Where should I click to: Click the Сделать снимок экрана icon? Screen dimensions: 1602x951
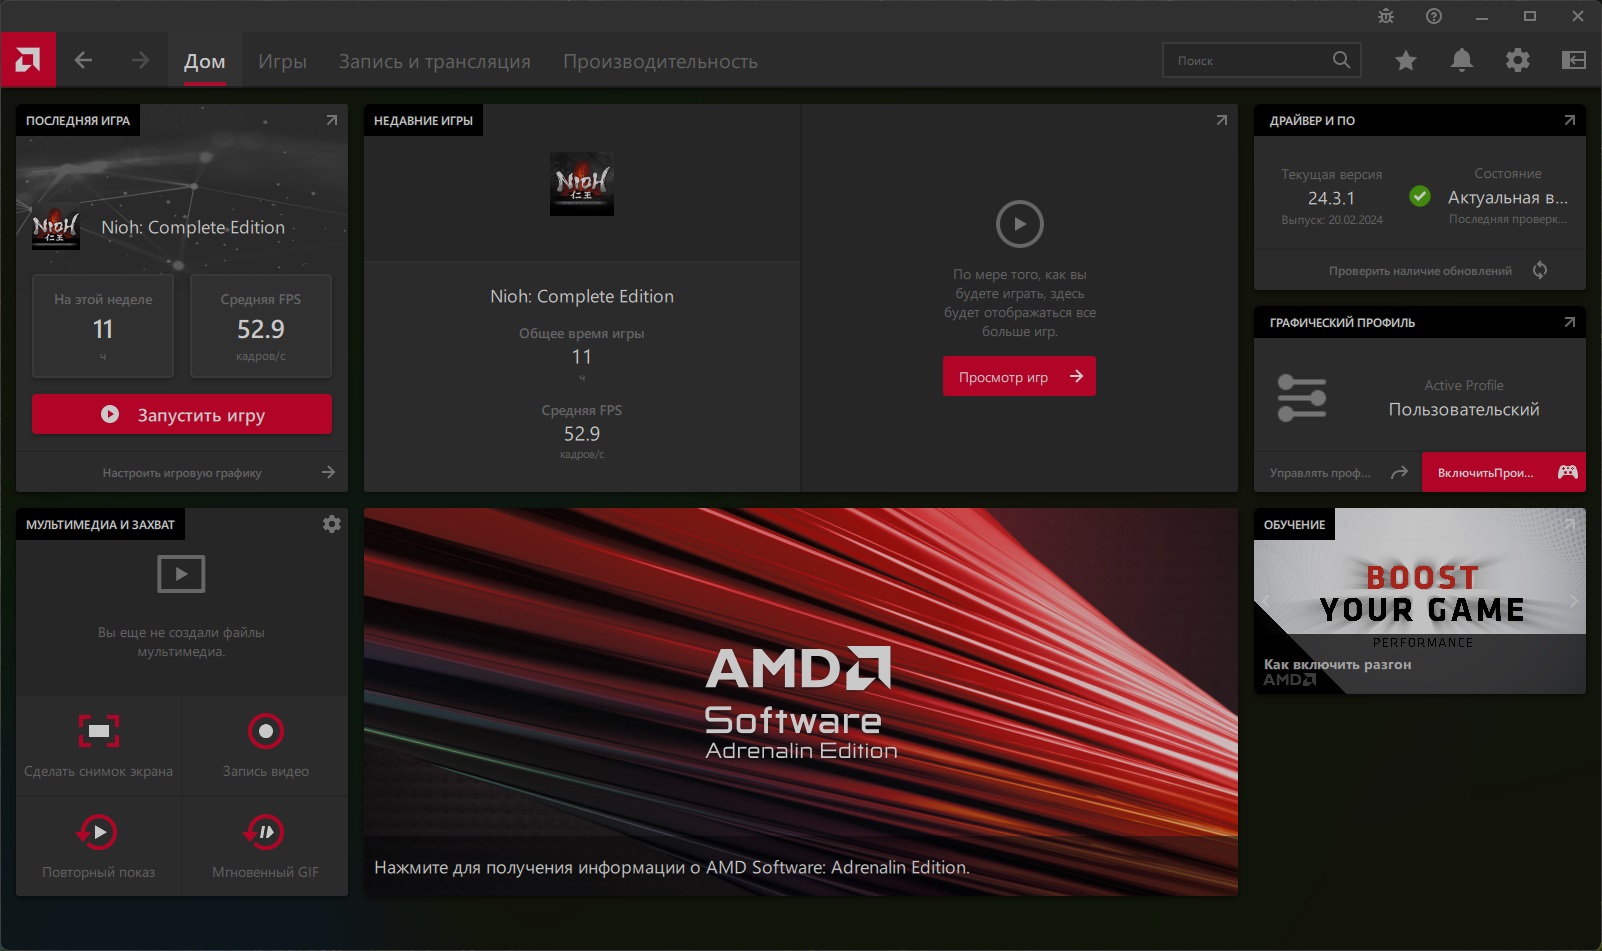(99, 731)
